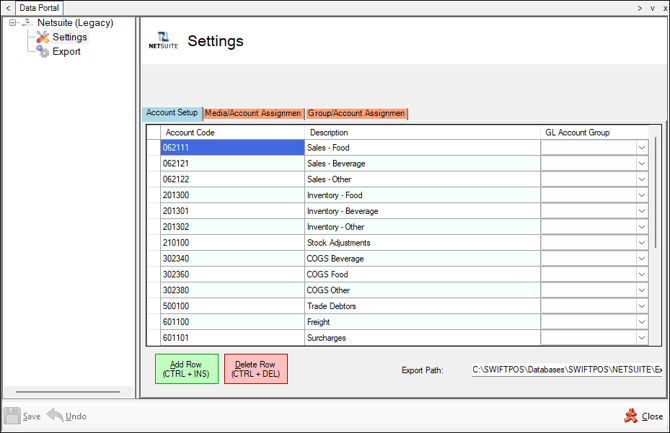Click the Netsuite (Legacy) node icon
Screen dimensions: 670x433
pos(27,23)
